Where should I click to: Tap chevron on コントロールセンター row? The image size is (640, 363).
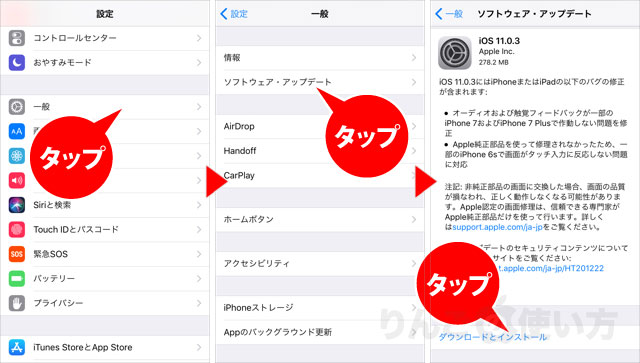[199, 38]
